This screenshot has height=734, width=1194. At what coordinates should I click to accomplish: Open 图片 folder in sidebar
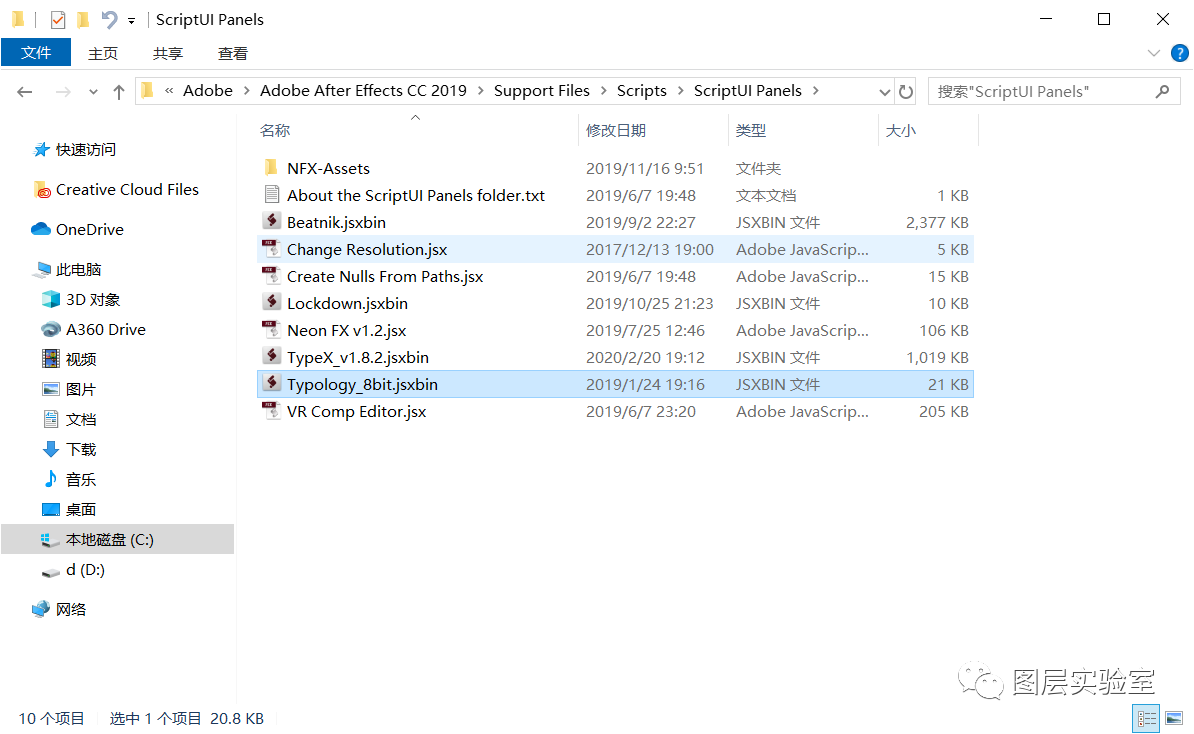coord(80,389)
